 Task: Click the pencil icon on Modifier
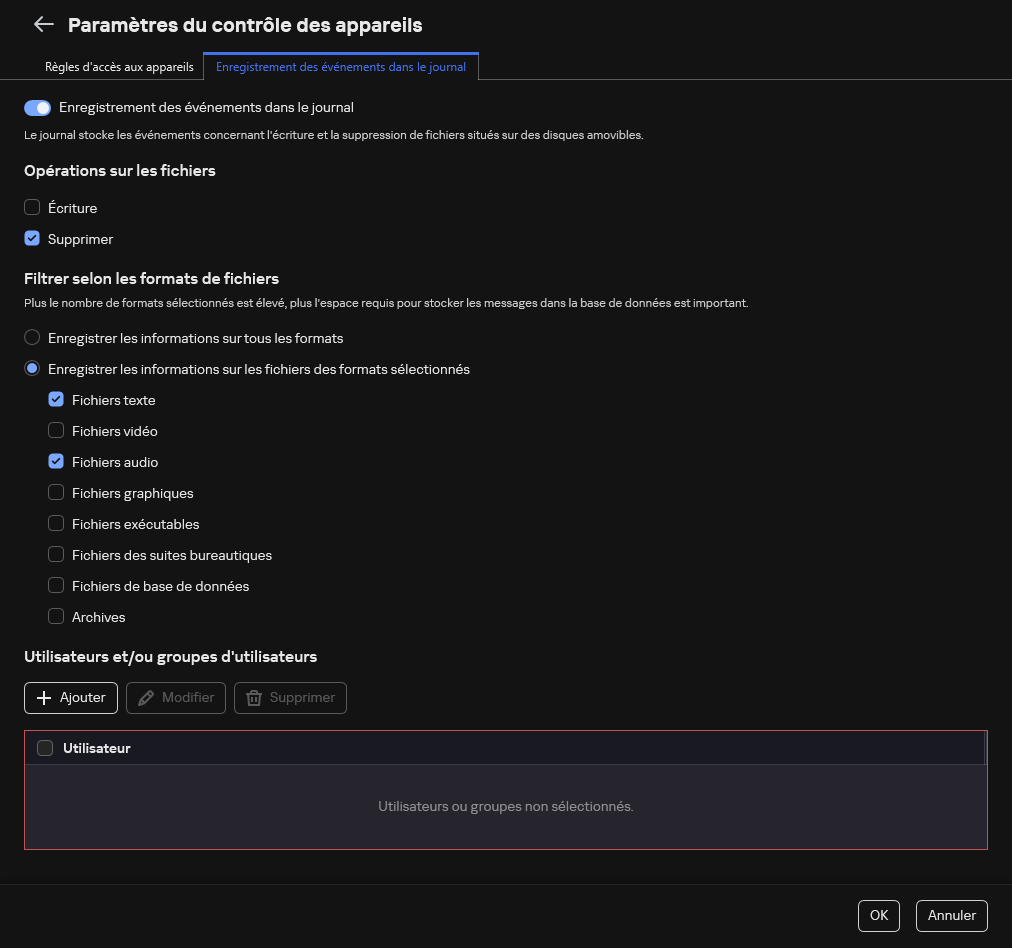coord(144,697)
